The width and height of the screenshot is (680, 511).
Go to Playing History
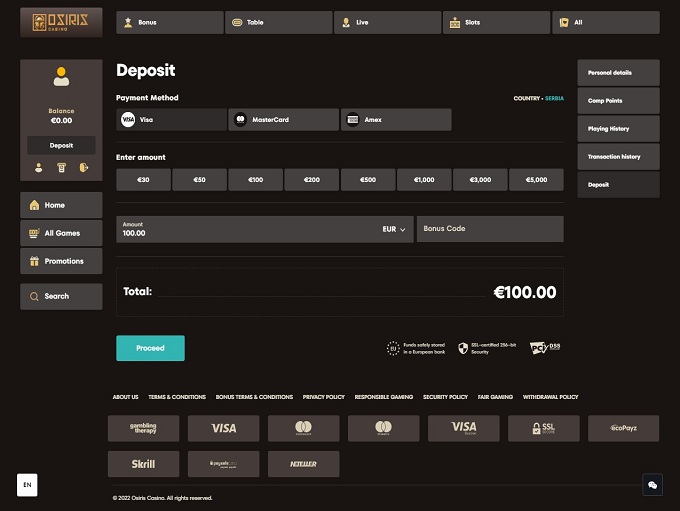click(618, 128)
